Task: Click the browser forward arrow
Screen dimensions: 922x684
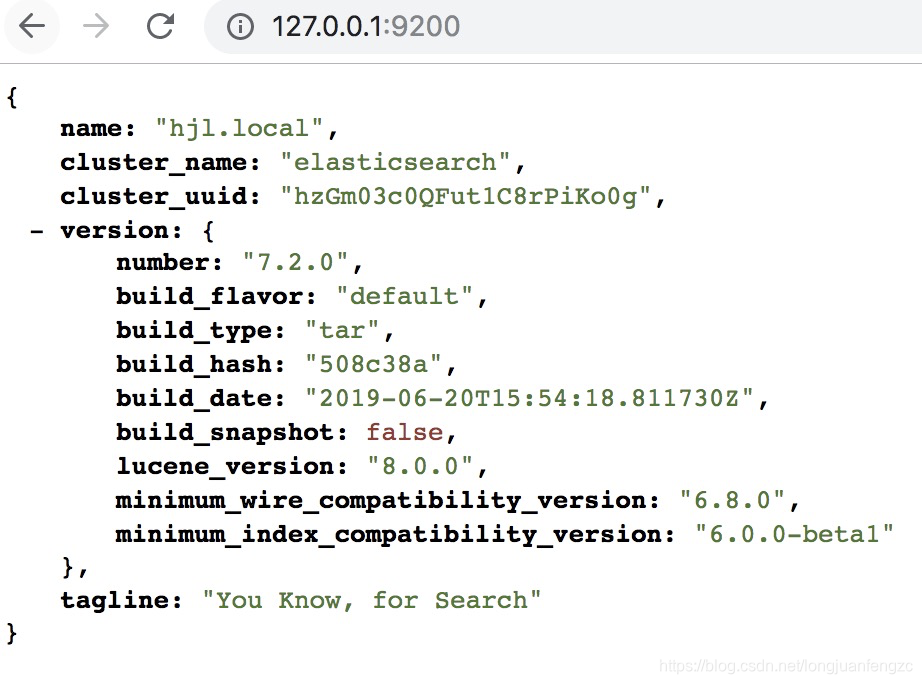Action: click(96, 26)
